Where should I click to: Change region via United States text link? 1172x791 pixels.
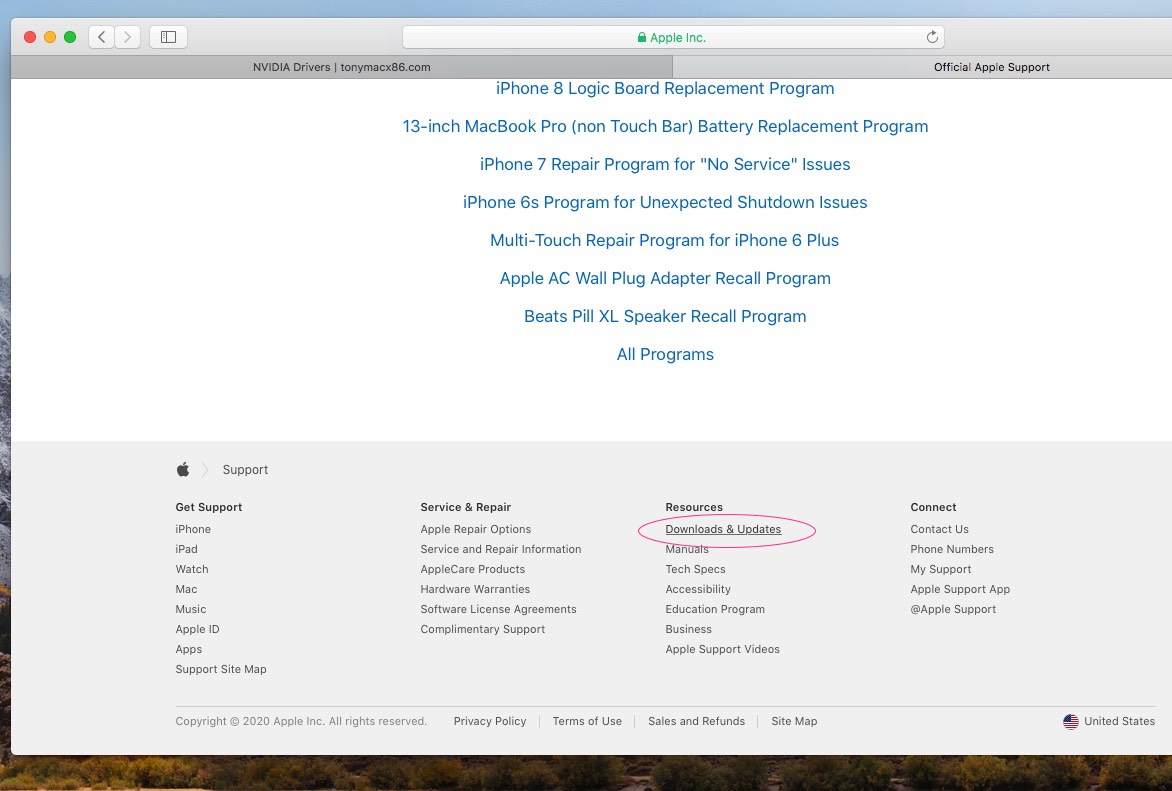point(1119,721)
